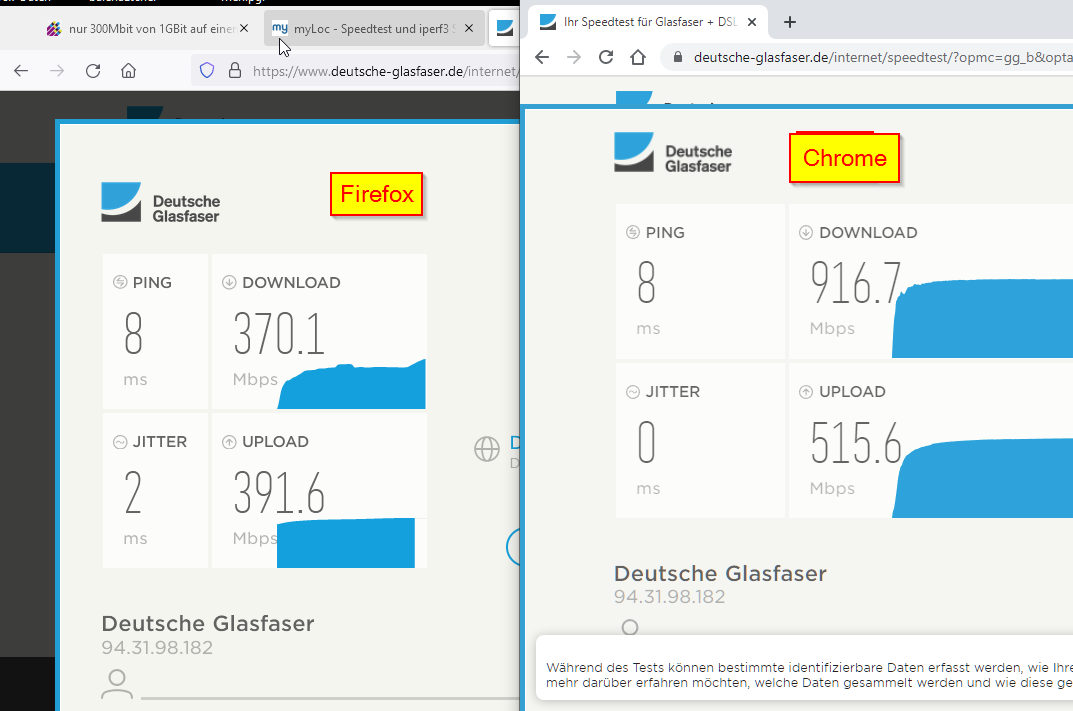Image resolution: width=1073 pixels, height=711 pixels.
Task: Click UPLOAD arrow icon in Firefox speedtest
Action: pyautogui.click(x=229, y=441)
